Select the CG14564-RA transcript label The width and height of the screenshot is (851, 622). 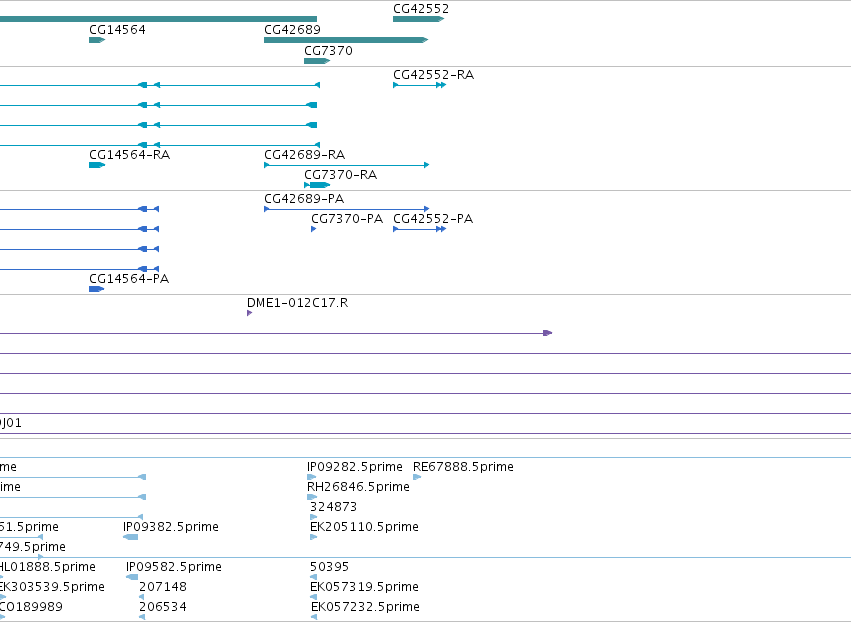(129, 155)
